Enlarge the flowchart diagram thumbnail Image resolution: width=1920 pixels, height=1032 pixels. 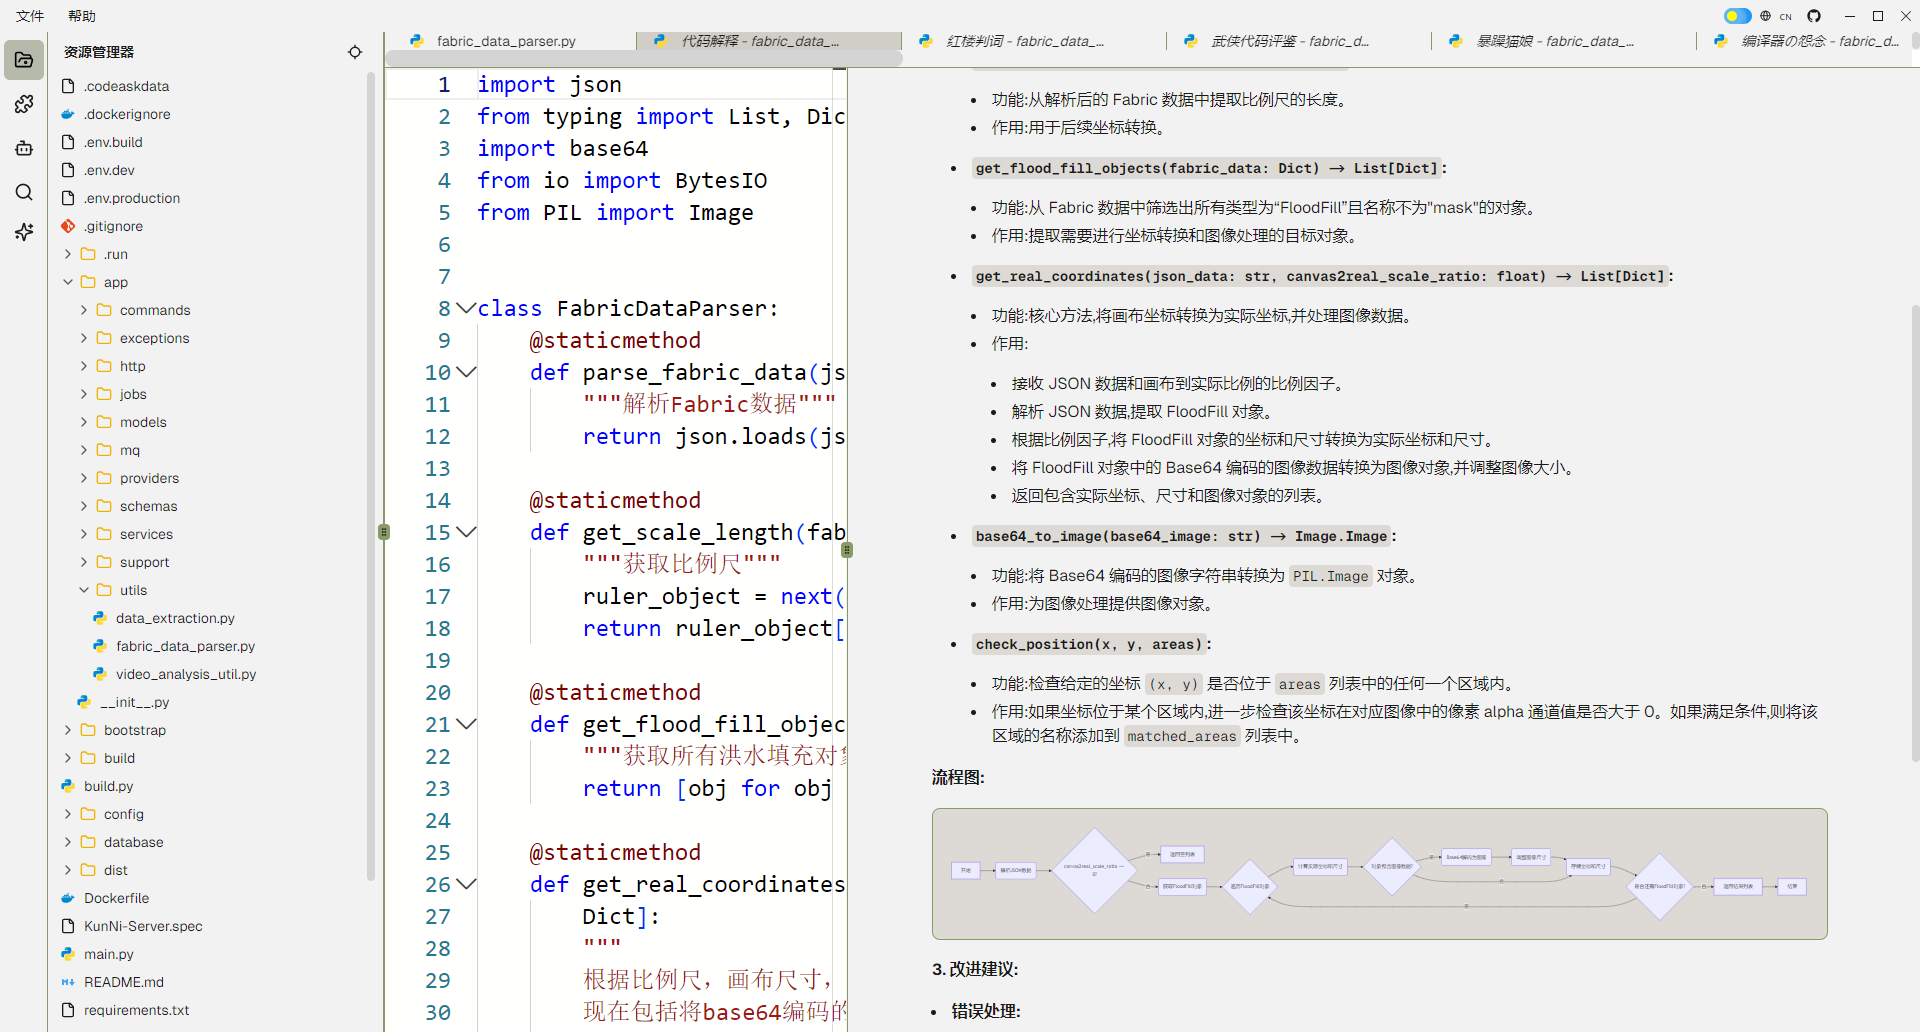tap(1379, 874)
